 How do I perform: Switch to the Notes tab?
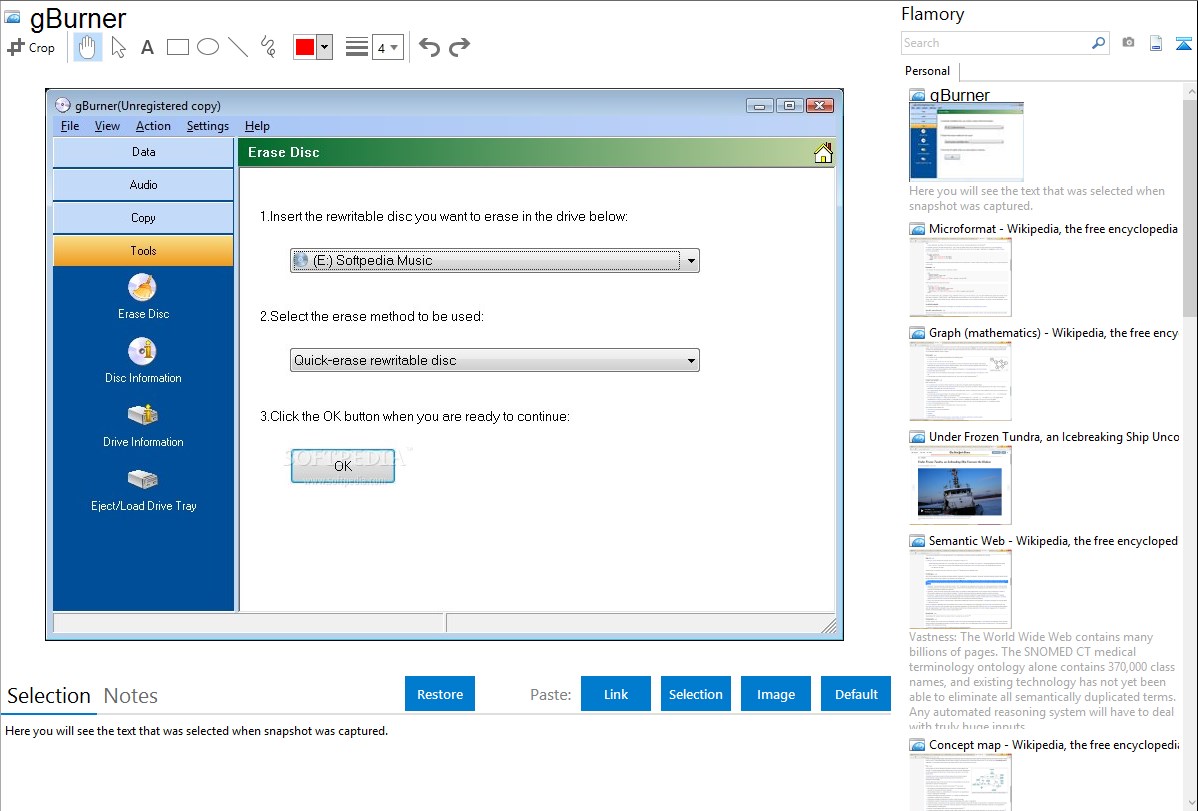point(131,696)
